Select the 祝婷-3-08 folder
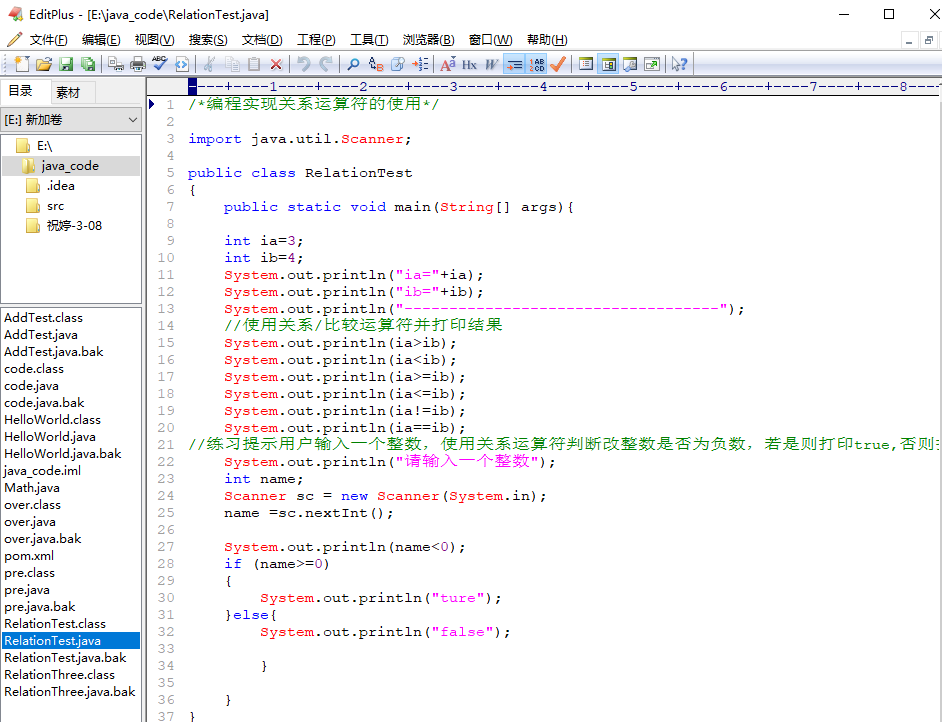This screenshot has width=942, height=722. pos(74,226)
